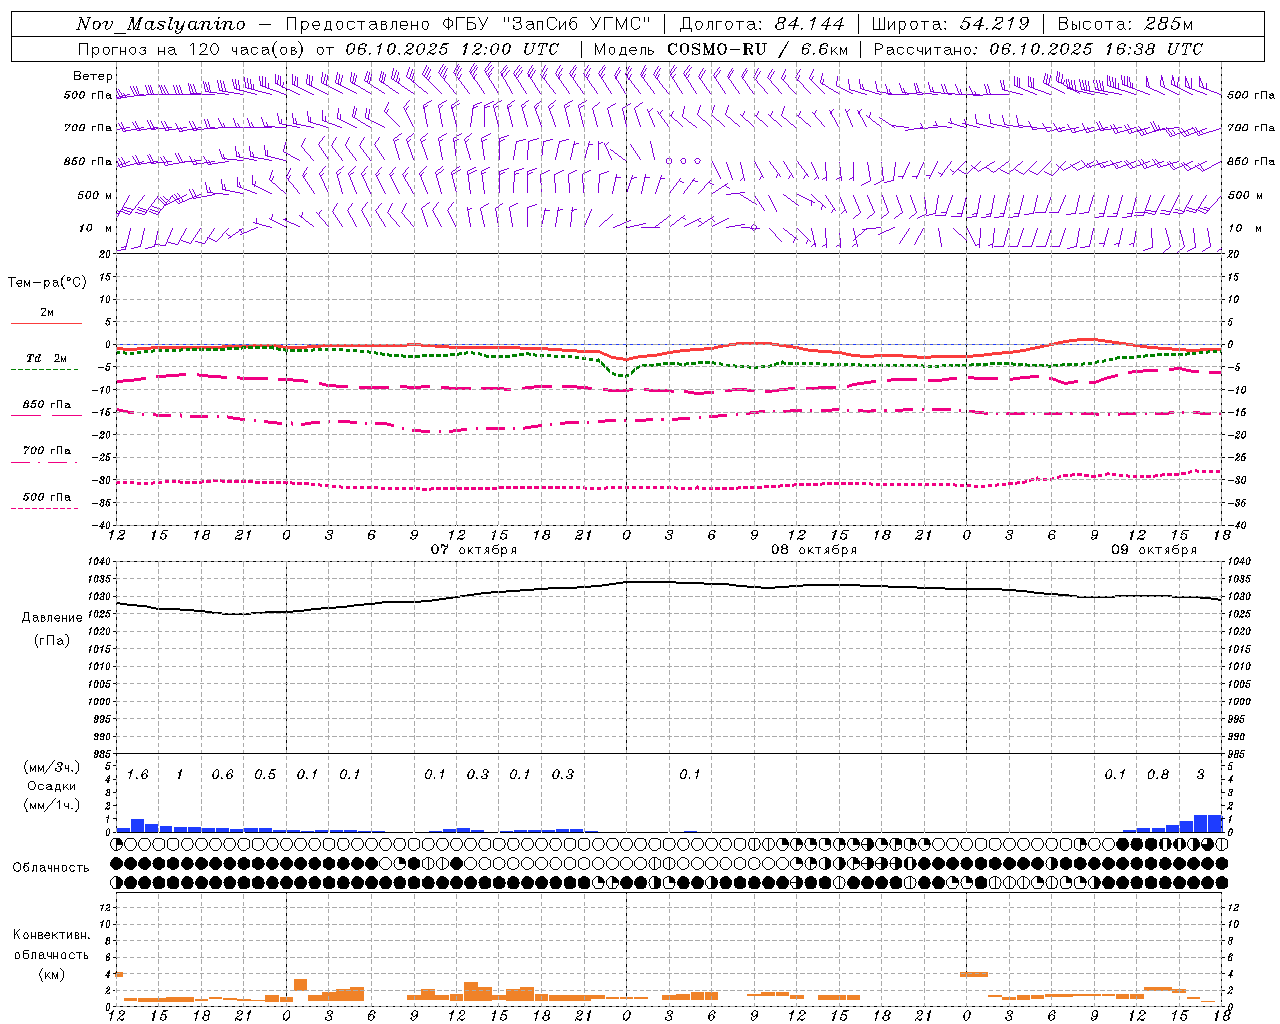Image resolution: width=1280 pixels, height=1024 pixels.
Task: Click the dashed line sample under 'Td 2м'
Action: pos(44,370)
